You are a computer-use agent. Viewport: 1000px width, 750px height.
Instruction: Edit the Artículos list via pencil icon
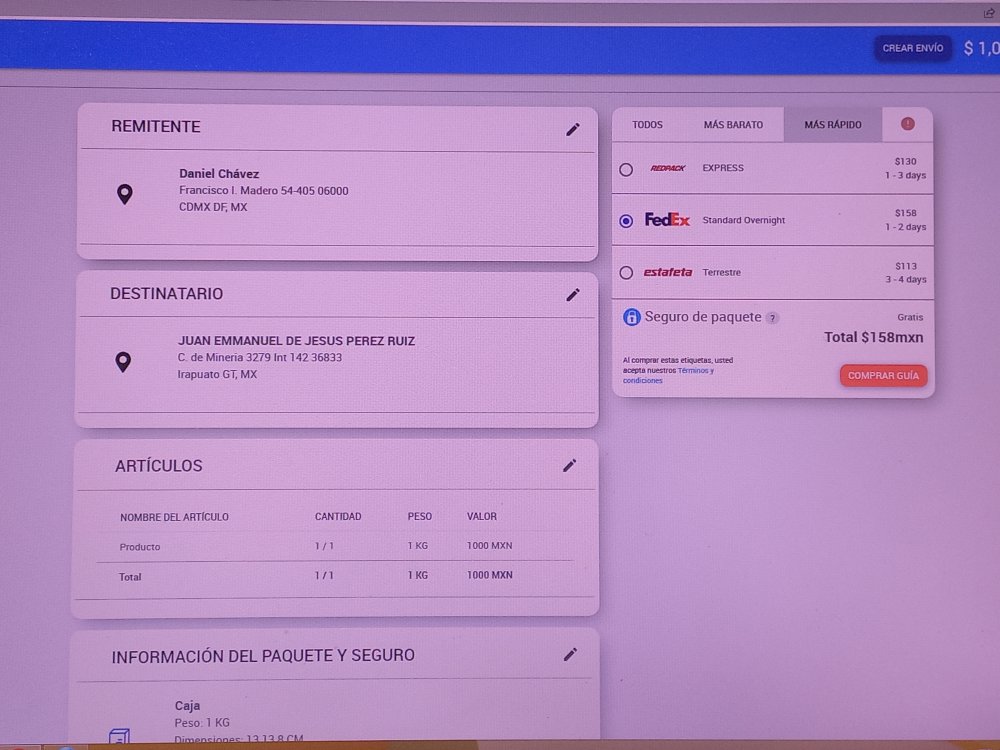click(570, 465)
